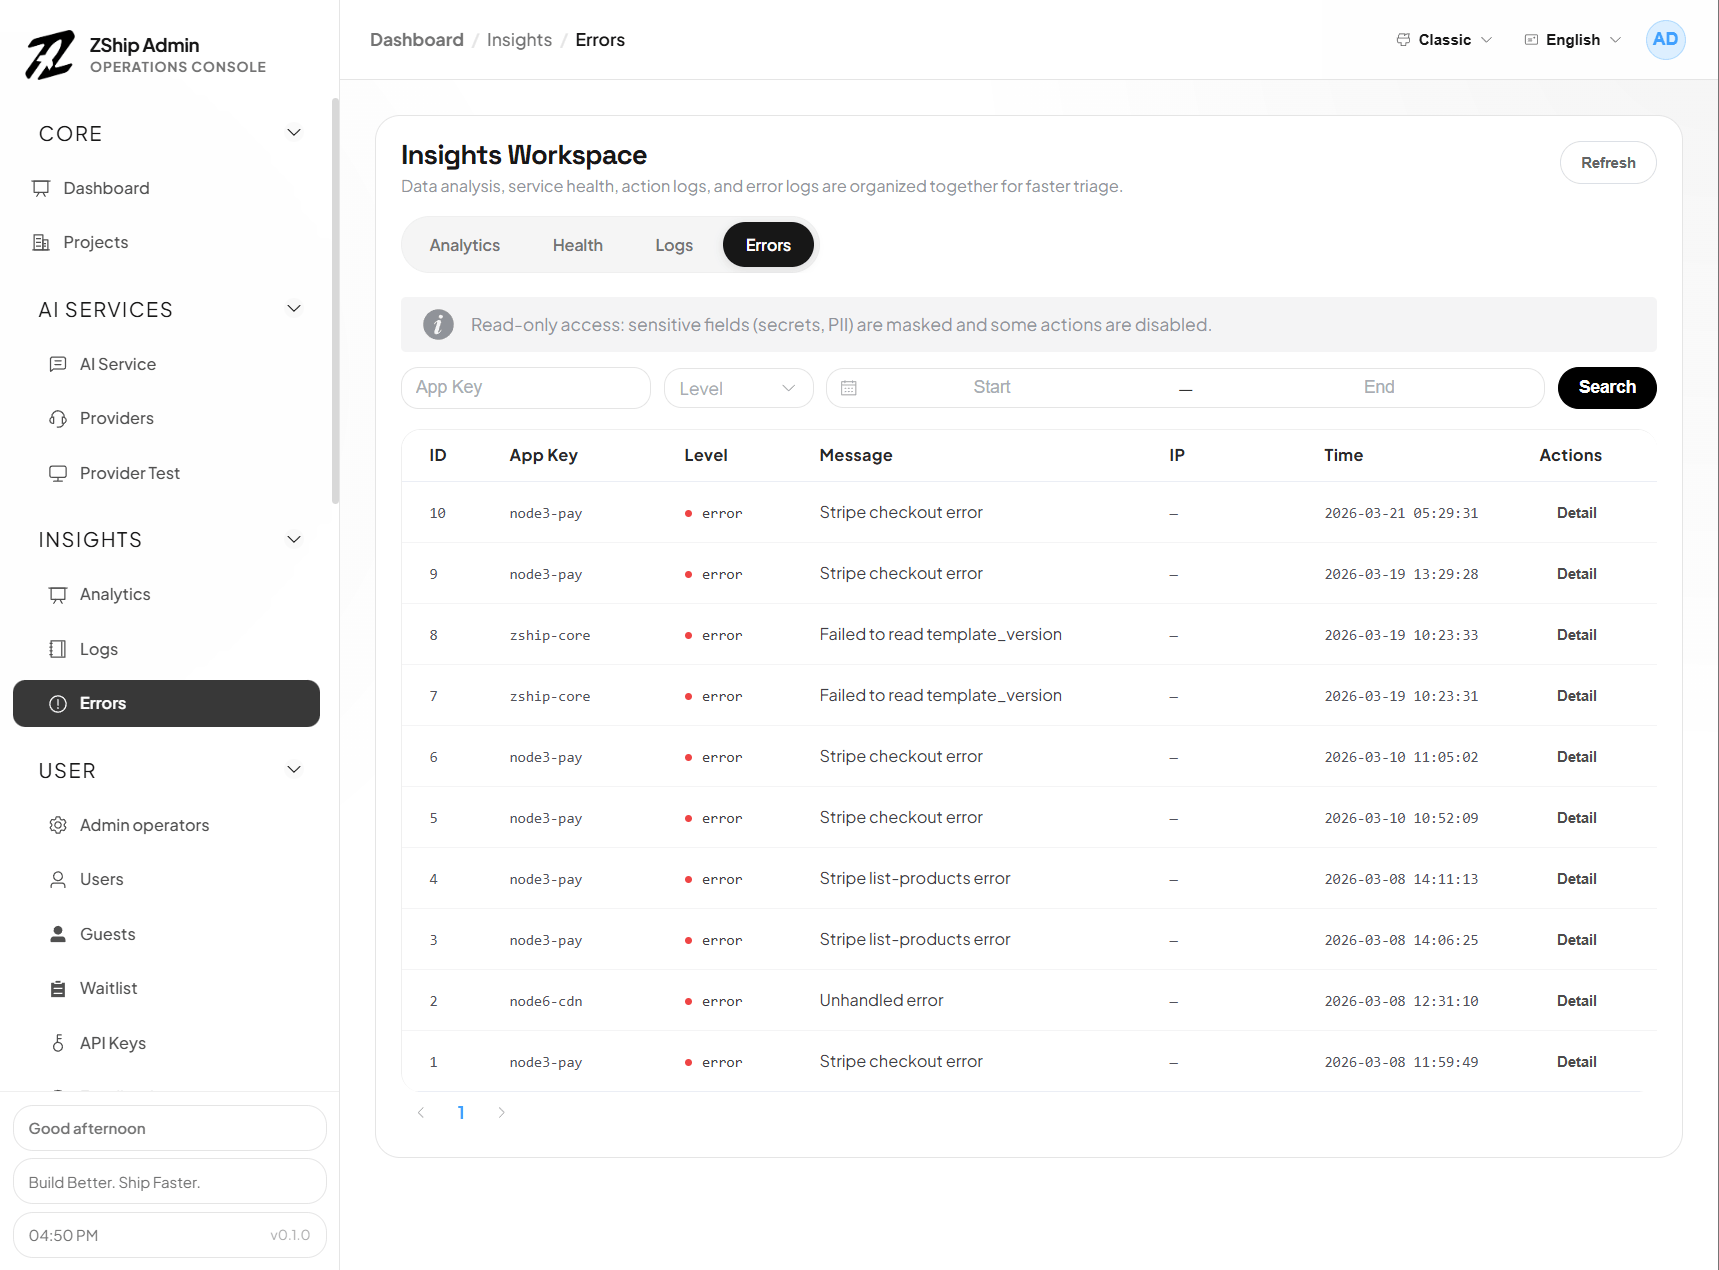The width and height of the screenshot is (1719, 1270).
Task: Open the English language dropdown
Action: [1572, 40]
